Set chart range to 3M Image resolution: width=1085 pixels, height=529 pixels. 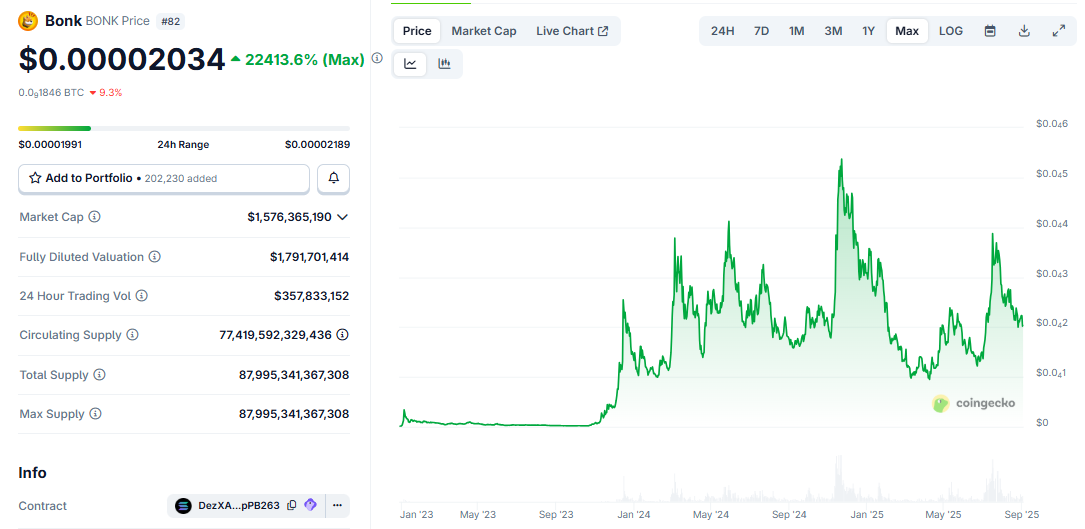point(833,31)
